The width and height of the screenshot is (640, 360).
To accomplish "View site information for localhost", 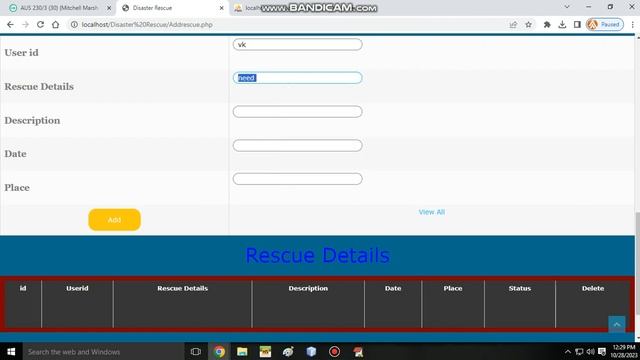I will pyautogui.click(x=74, y=24).
